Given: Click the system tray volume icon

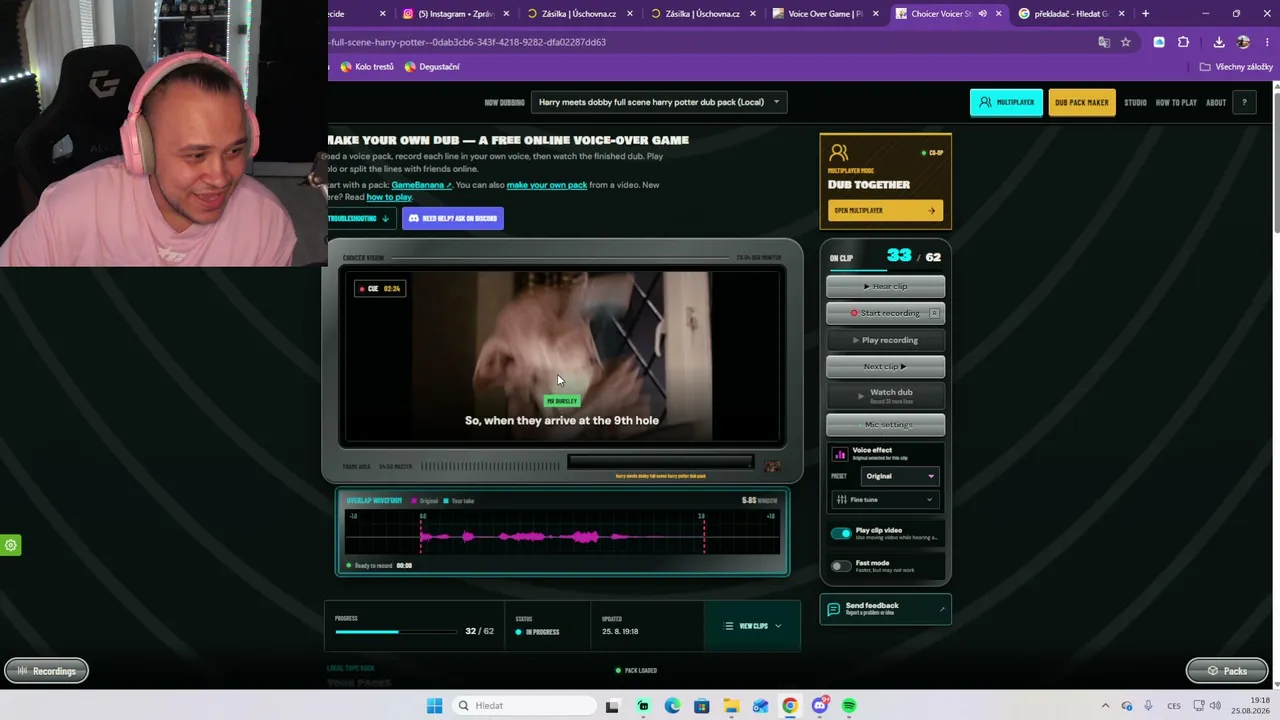Looking at the screenshot, I should click(1215, 706).
